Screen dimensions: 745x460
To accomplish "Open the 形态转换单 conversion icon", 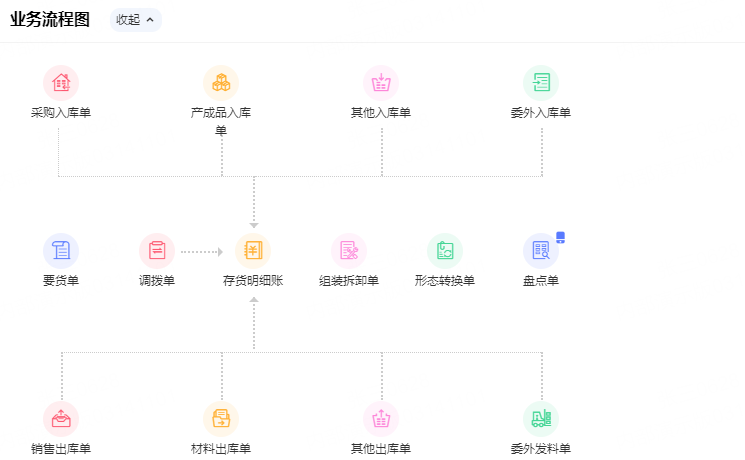I will 445,251.
